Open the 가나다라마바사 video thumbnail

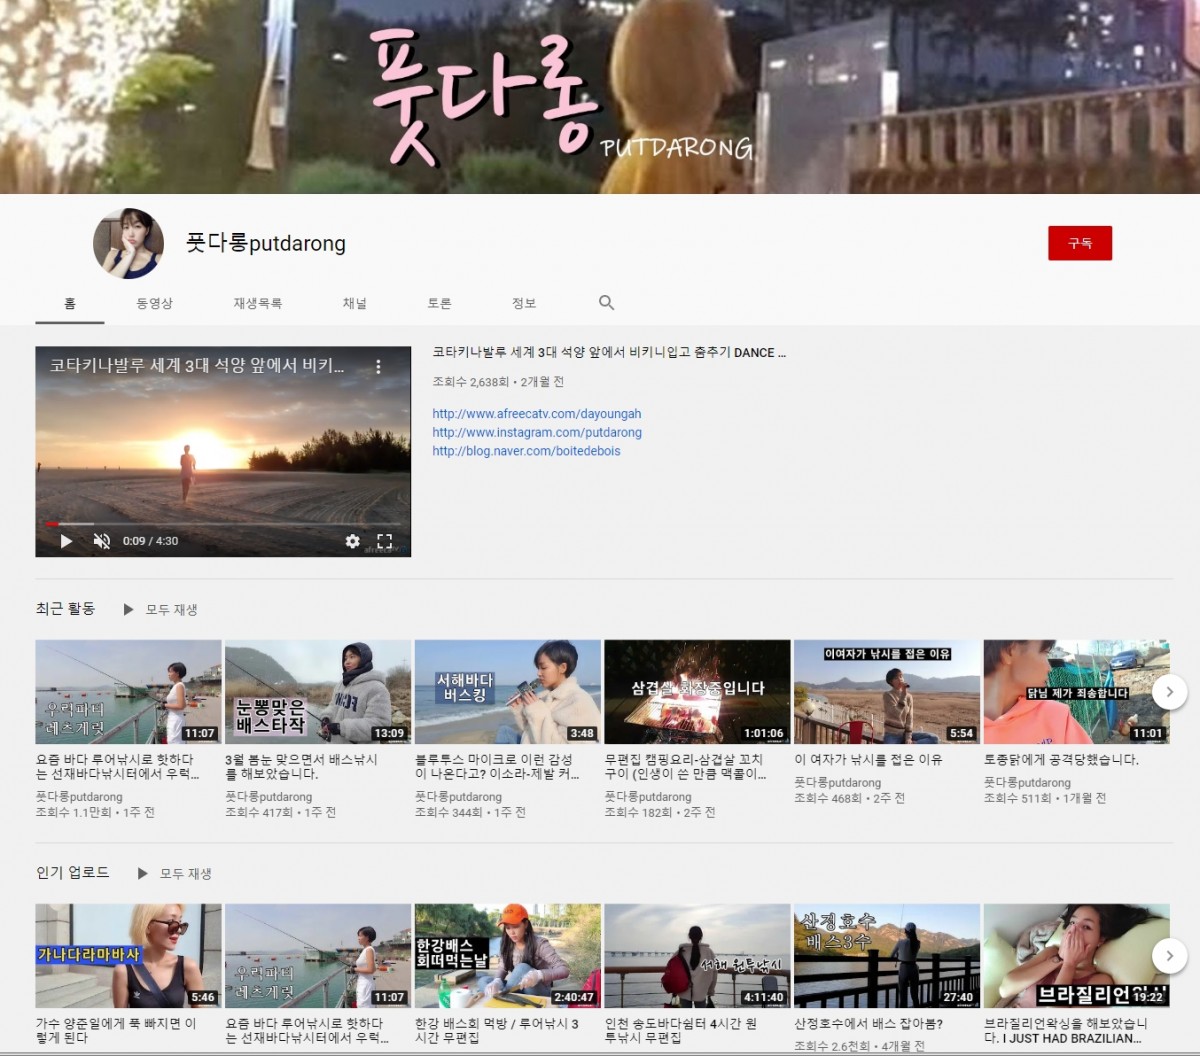tap(128, 956)
